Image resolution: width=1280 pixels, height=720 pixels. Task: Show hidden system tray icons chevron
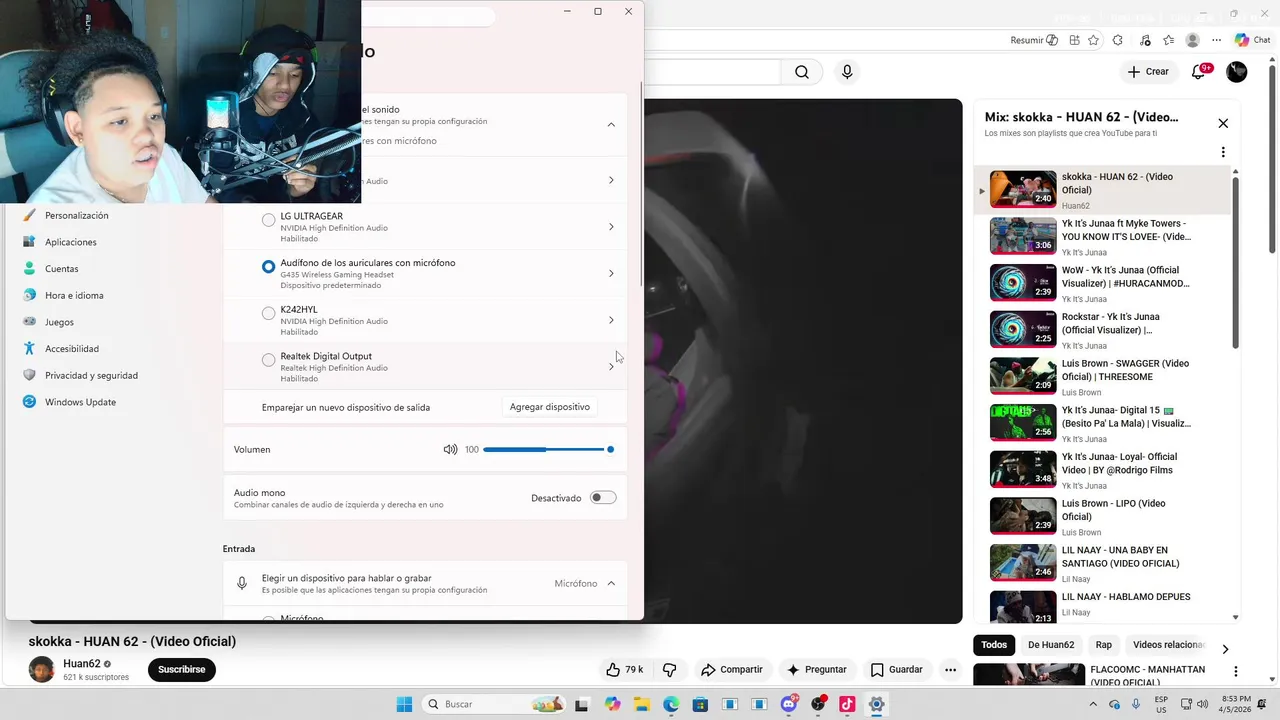pyautogui.click(x=1094, y=704)
